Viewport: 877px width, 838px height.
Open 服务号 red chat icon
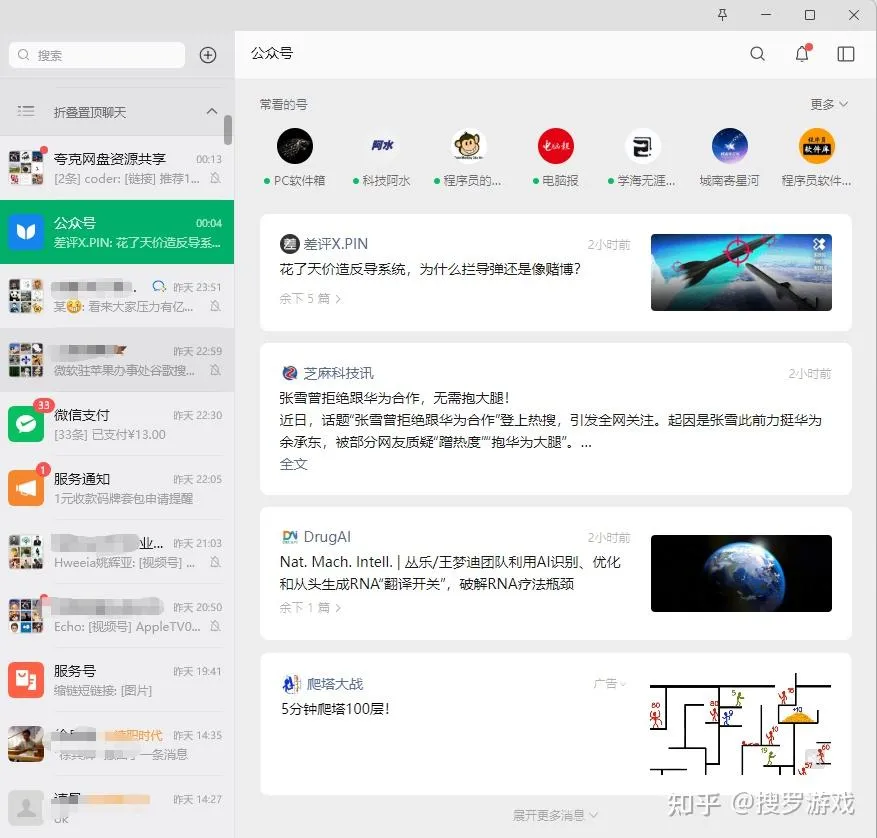pos(26,680)
